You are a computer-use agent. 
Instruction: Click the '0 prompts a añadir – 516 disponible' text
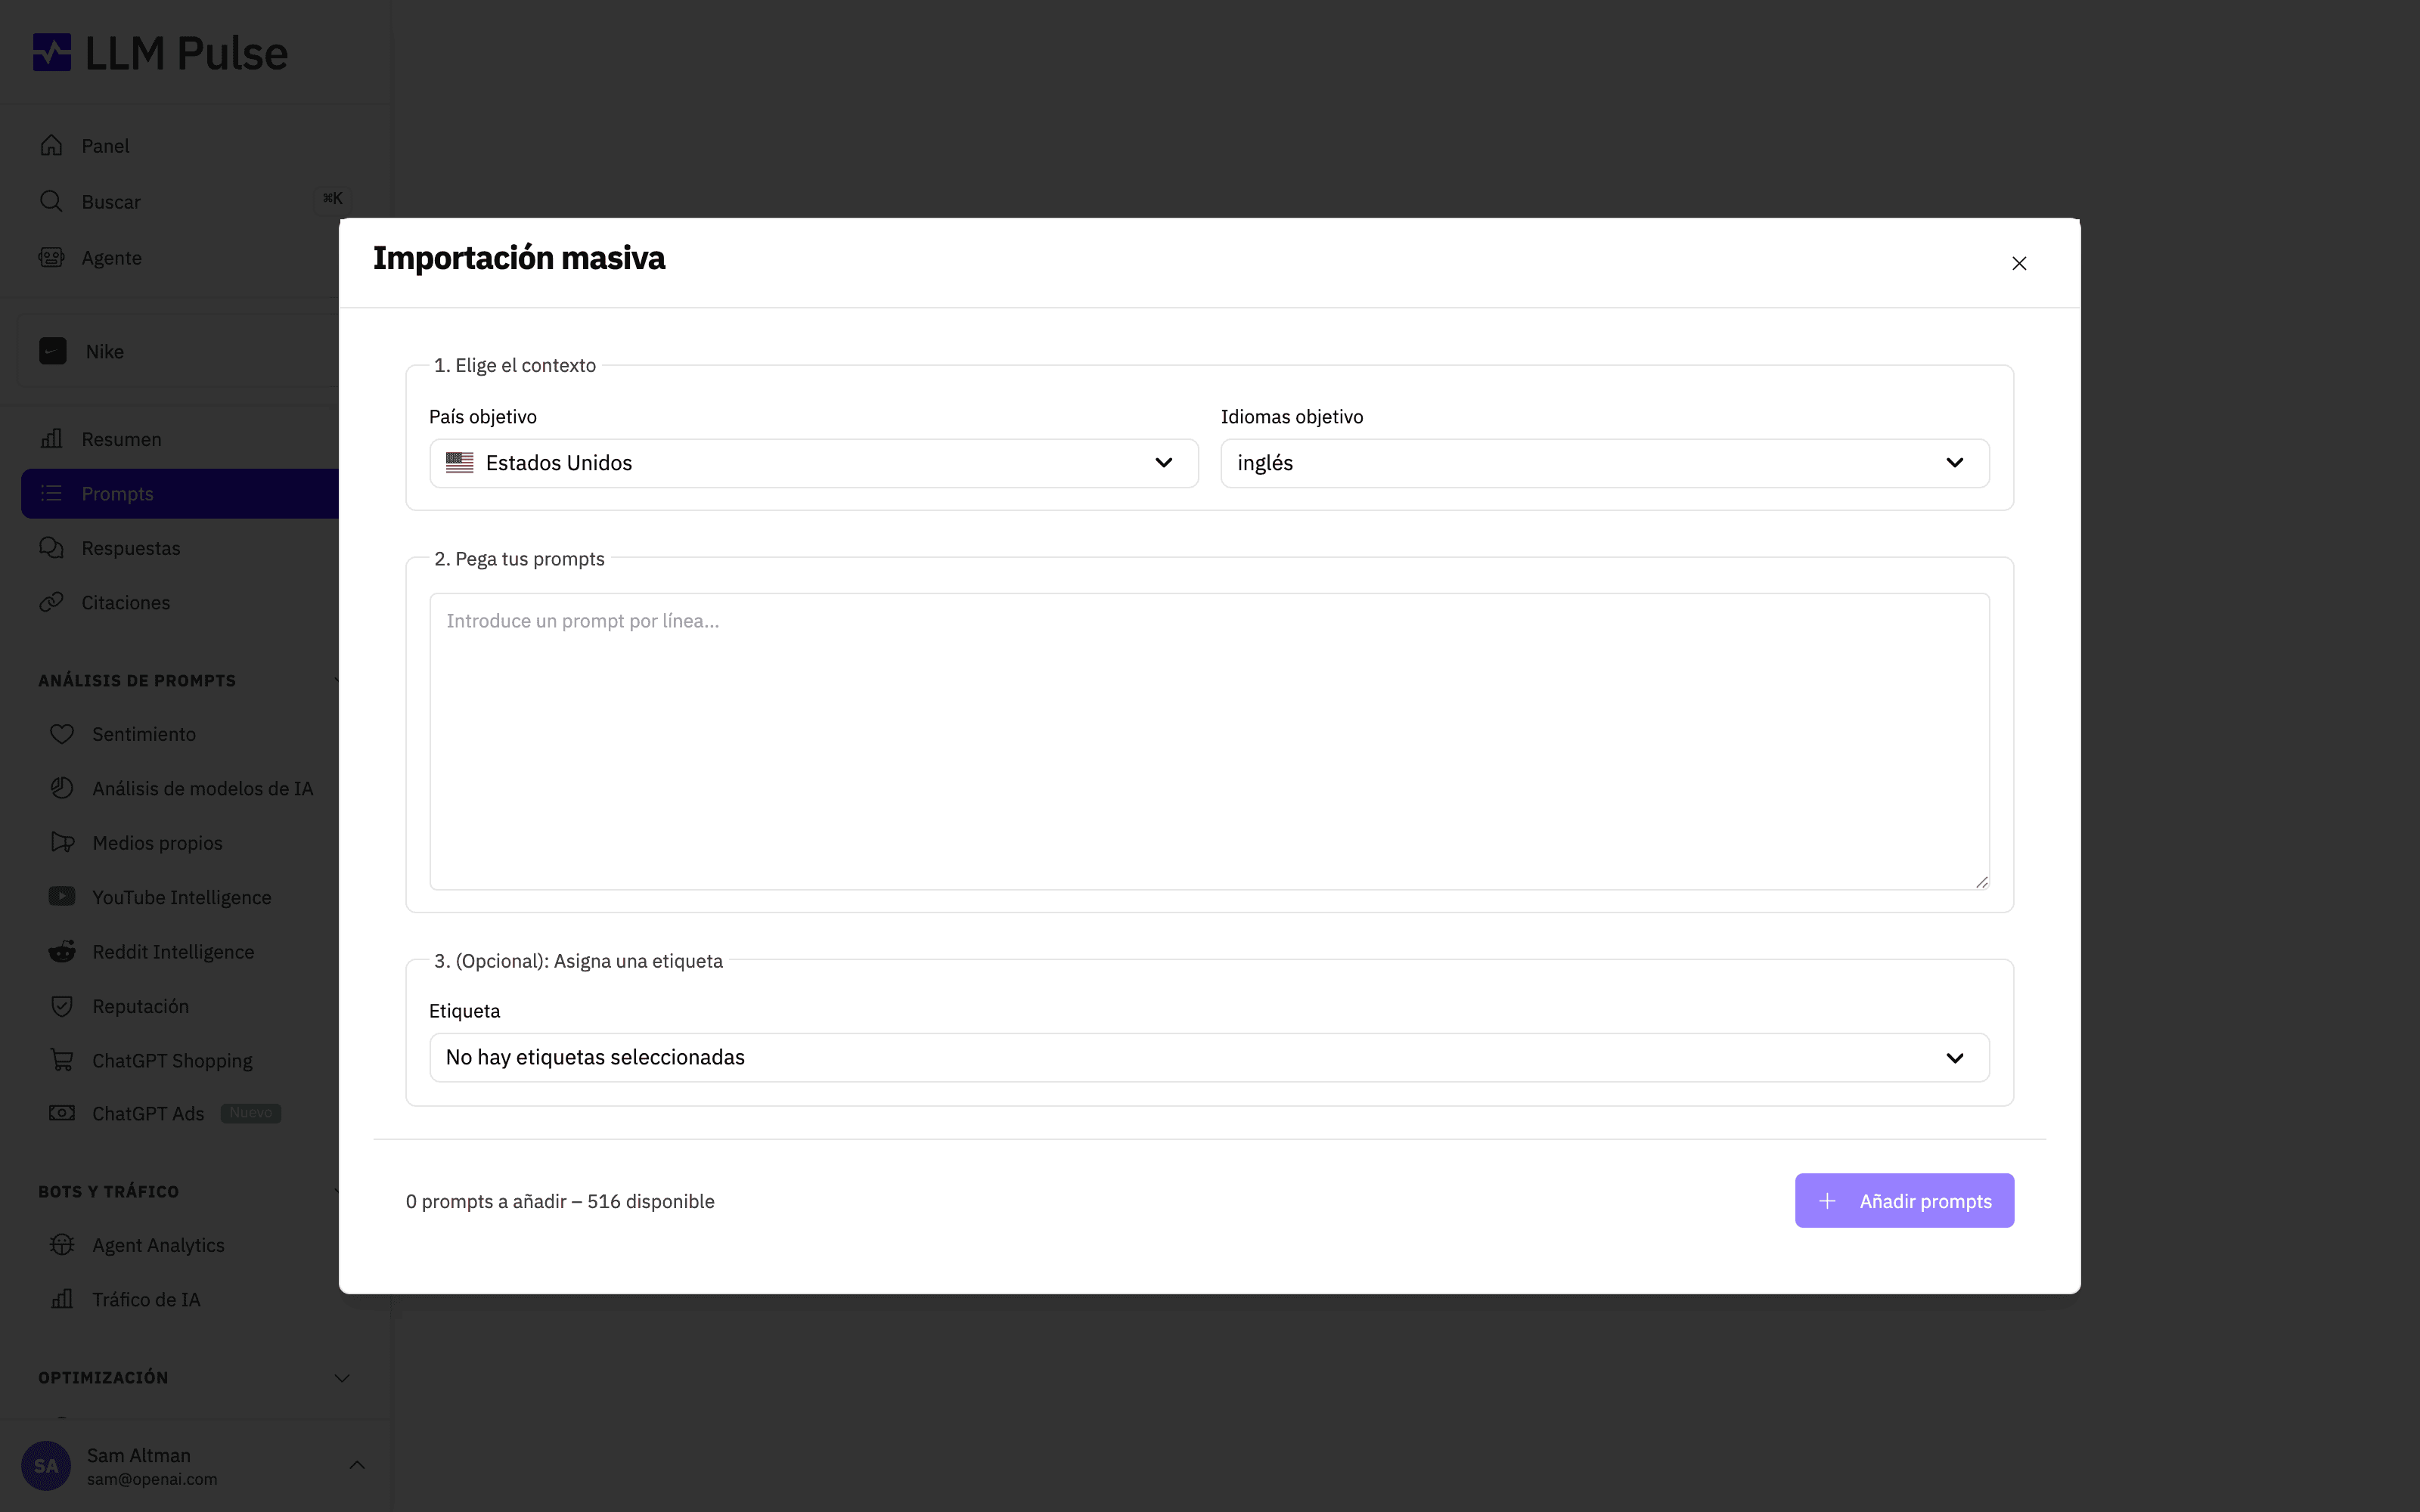tap(560, 1201)
